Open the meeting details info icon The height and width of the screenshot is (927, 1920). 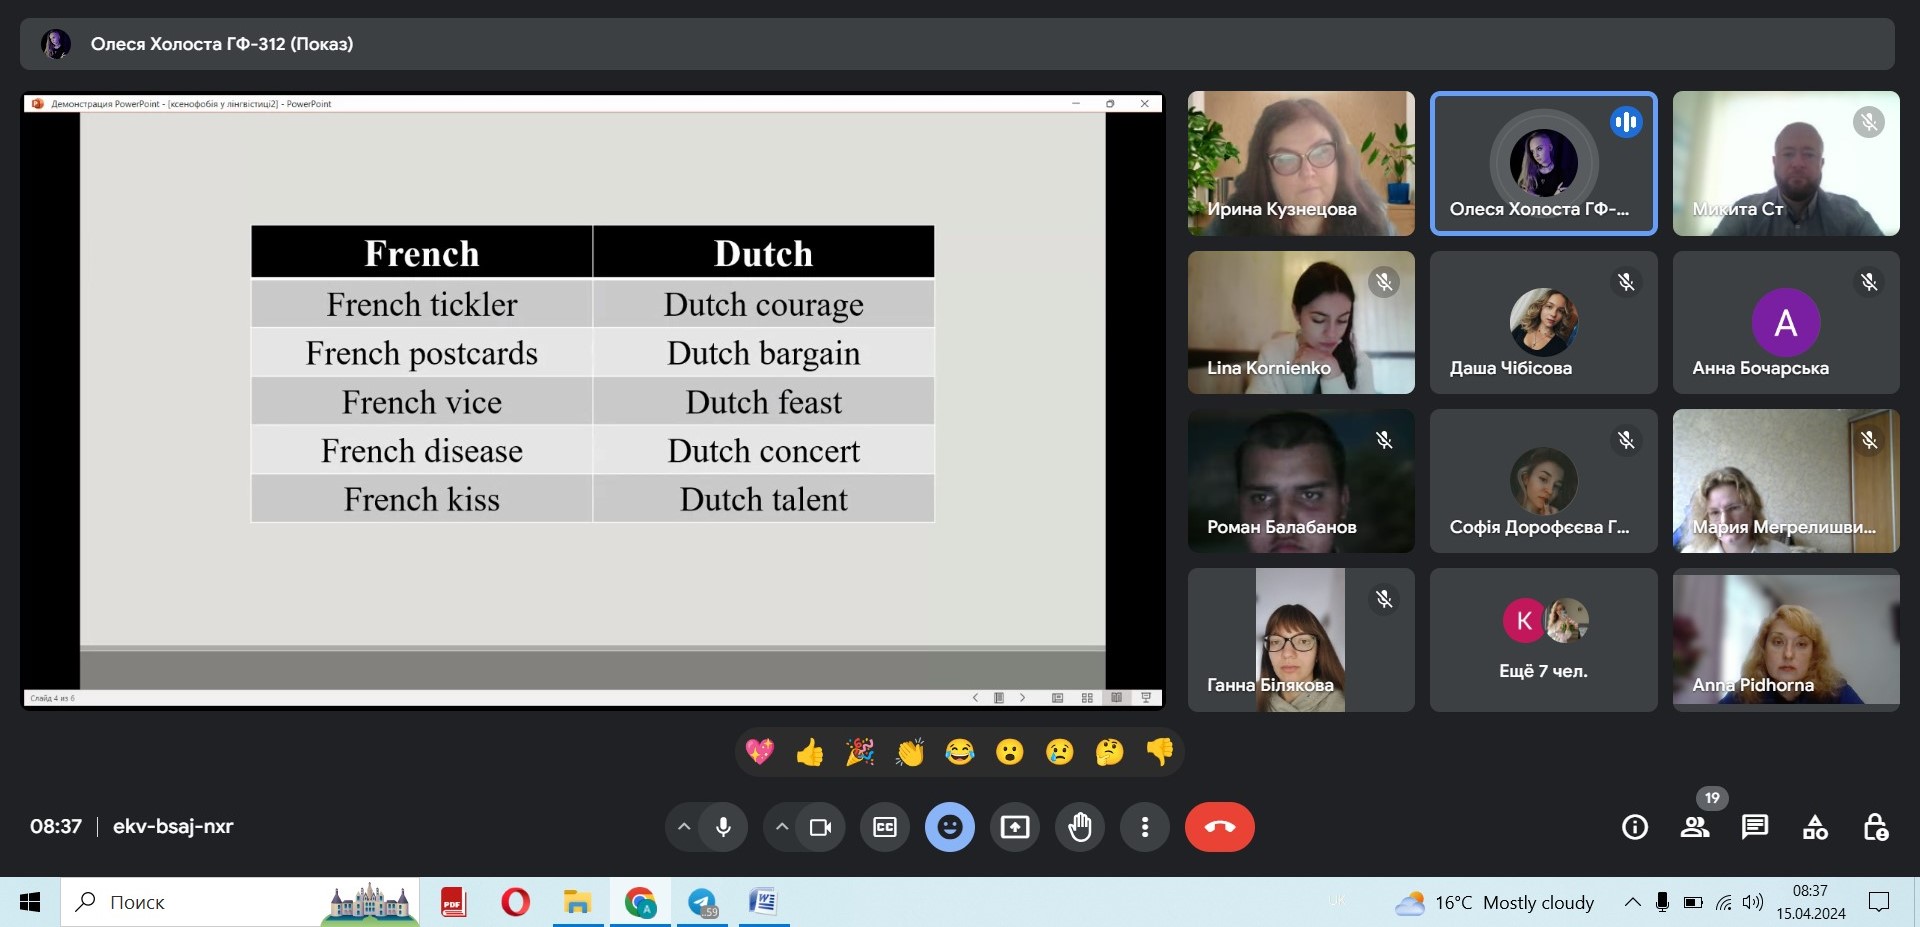pyautogui.click(x=1634, y=827)
